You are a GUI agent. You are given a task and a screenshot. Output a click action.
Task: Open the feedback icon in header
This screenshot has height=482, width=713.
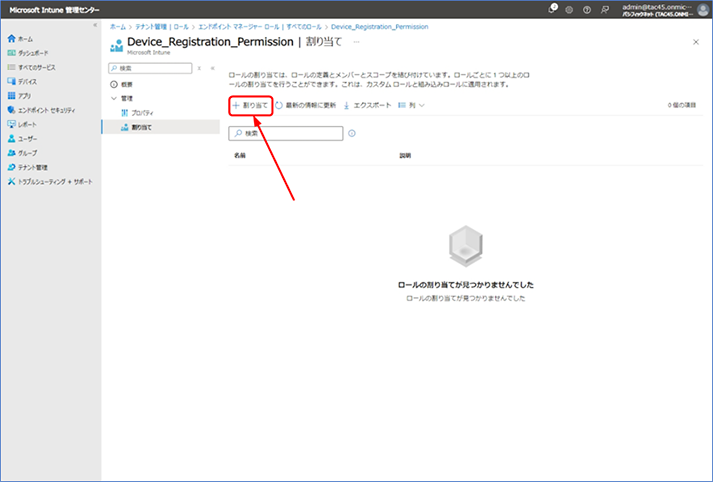[x=604, y=10]
